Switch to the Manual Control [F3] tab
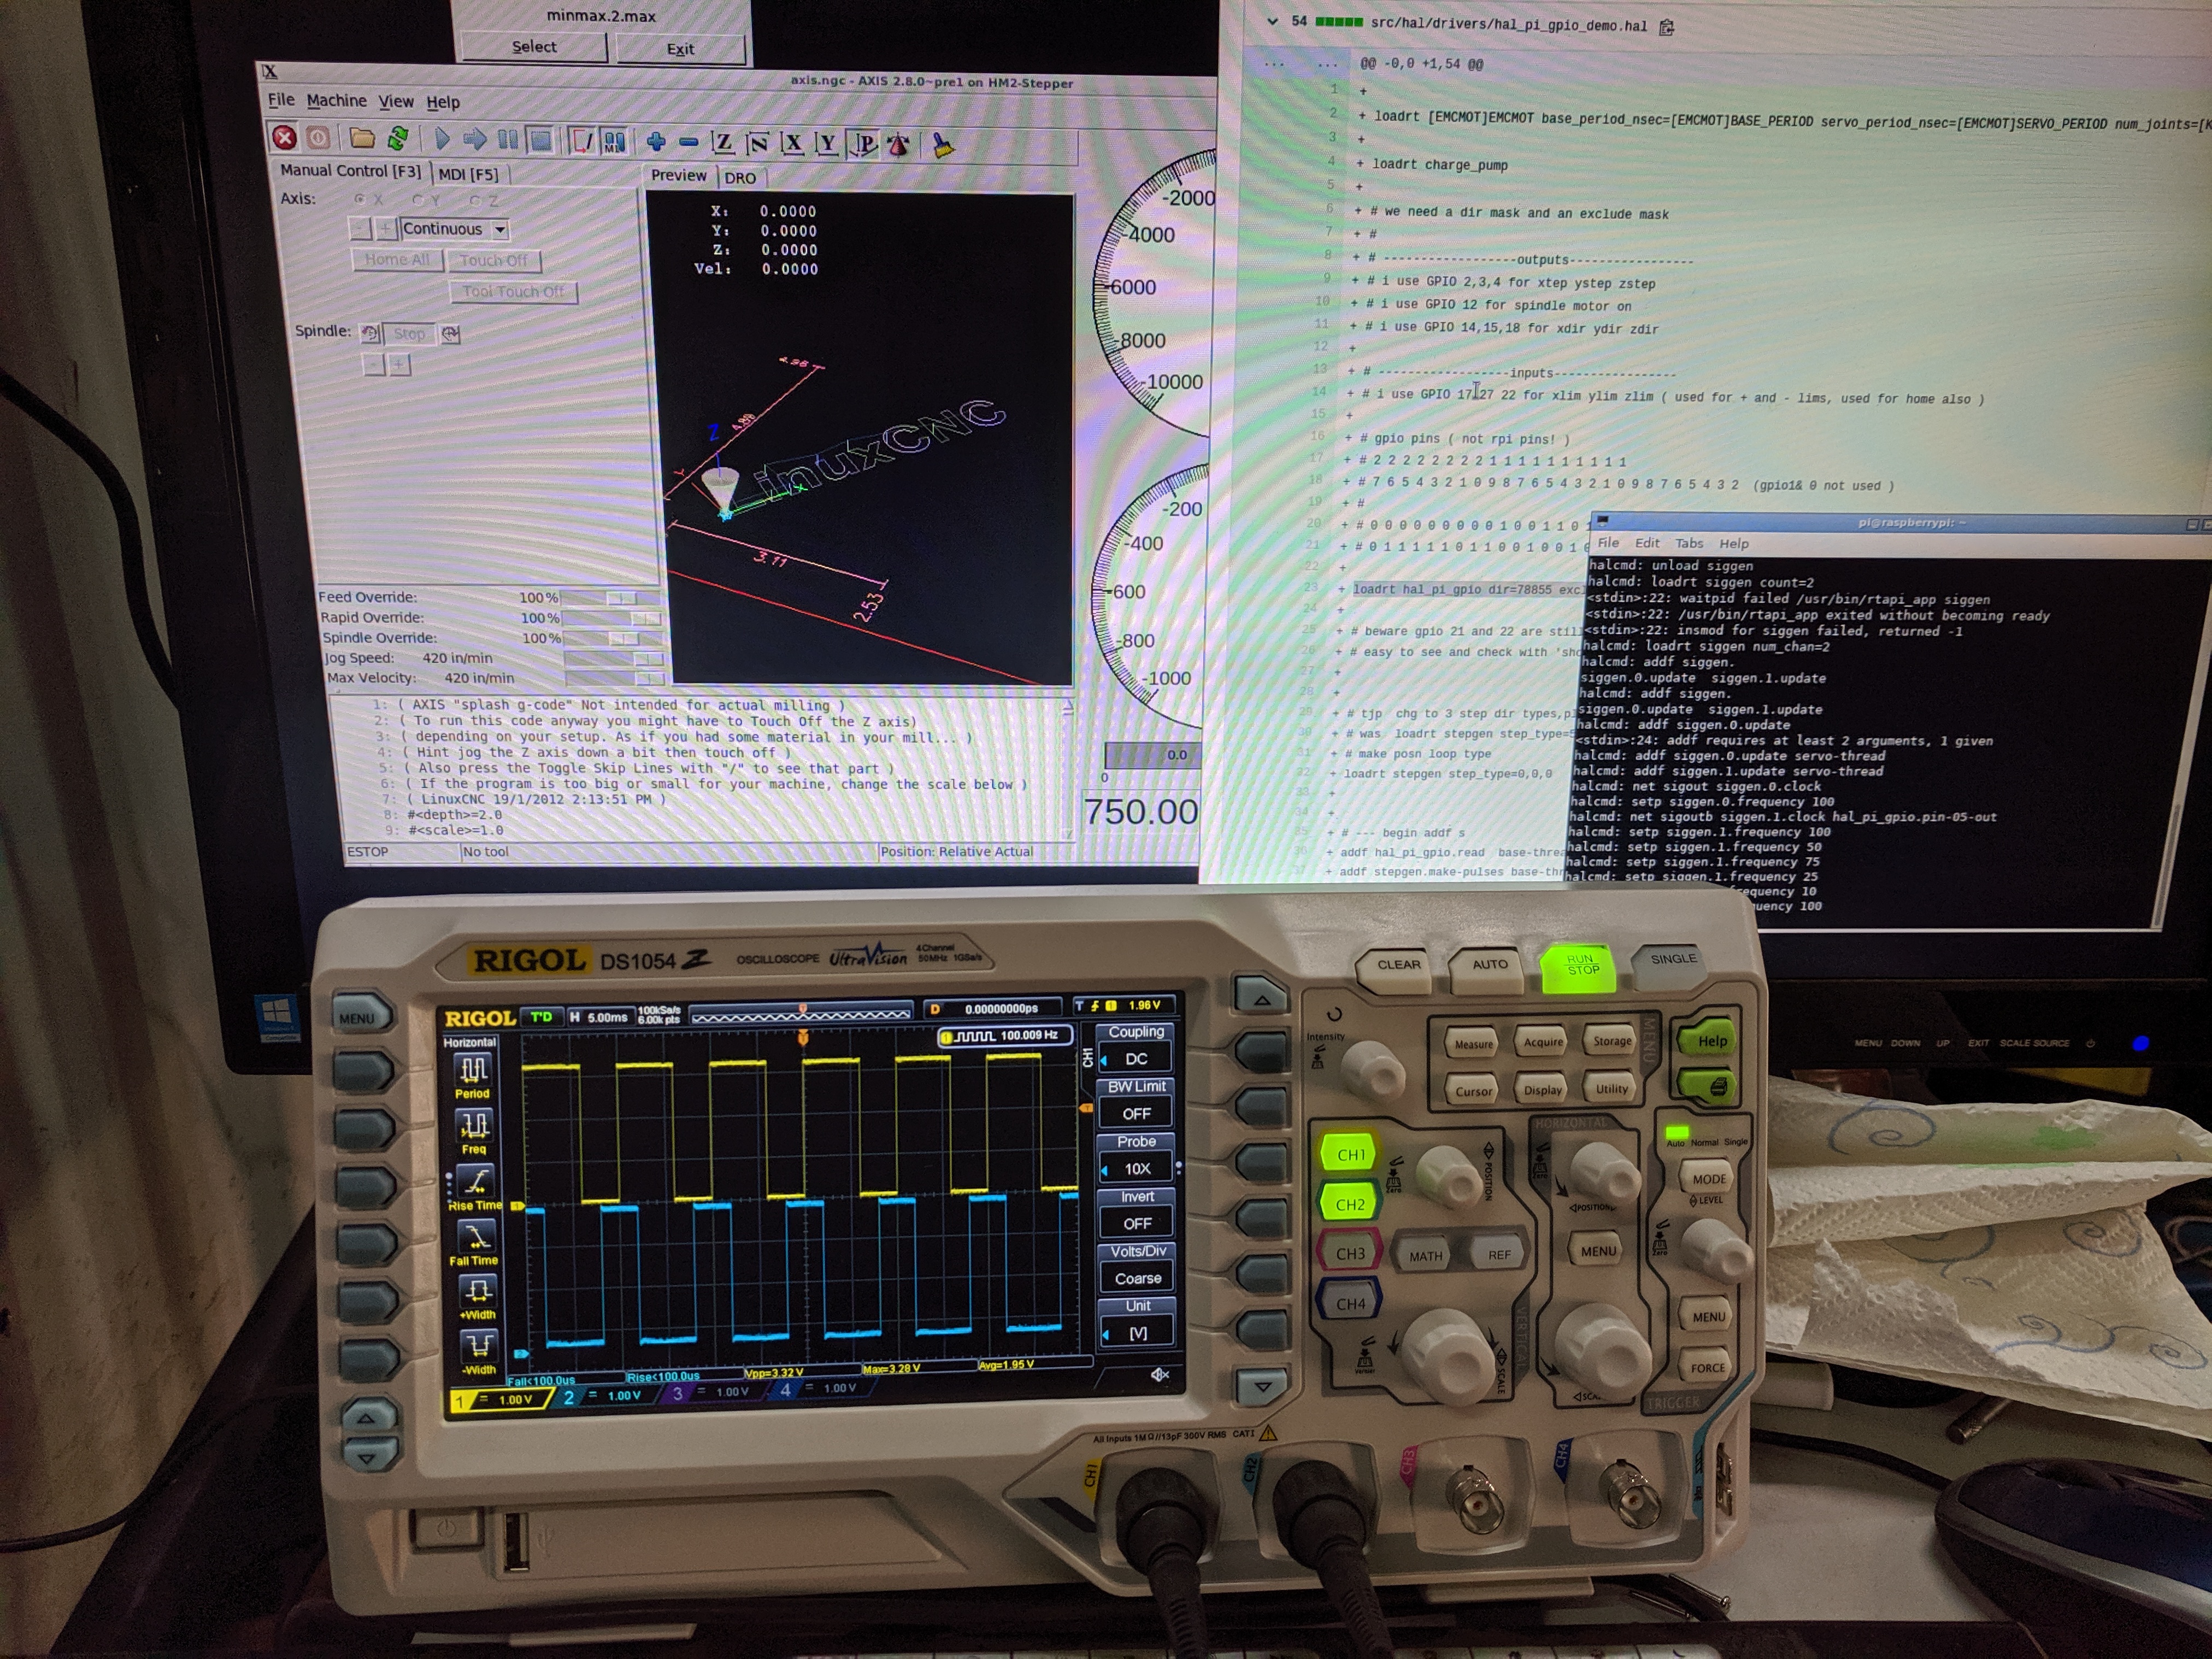2212x1659 pixels. 351,171
